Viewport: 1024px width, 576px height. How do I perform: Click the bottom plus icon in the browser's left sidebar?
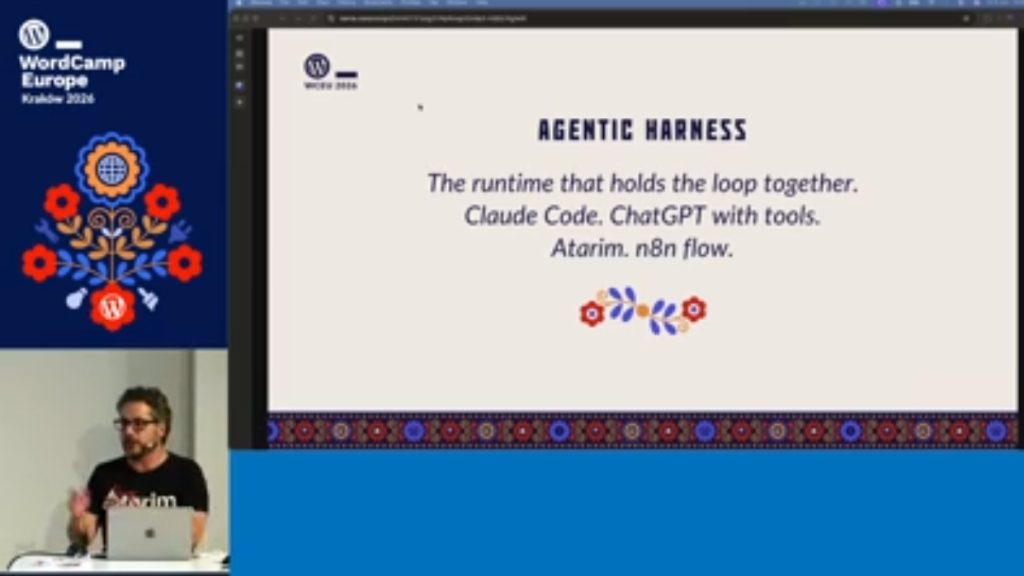point(240,103)
